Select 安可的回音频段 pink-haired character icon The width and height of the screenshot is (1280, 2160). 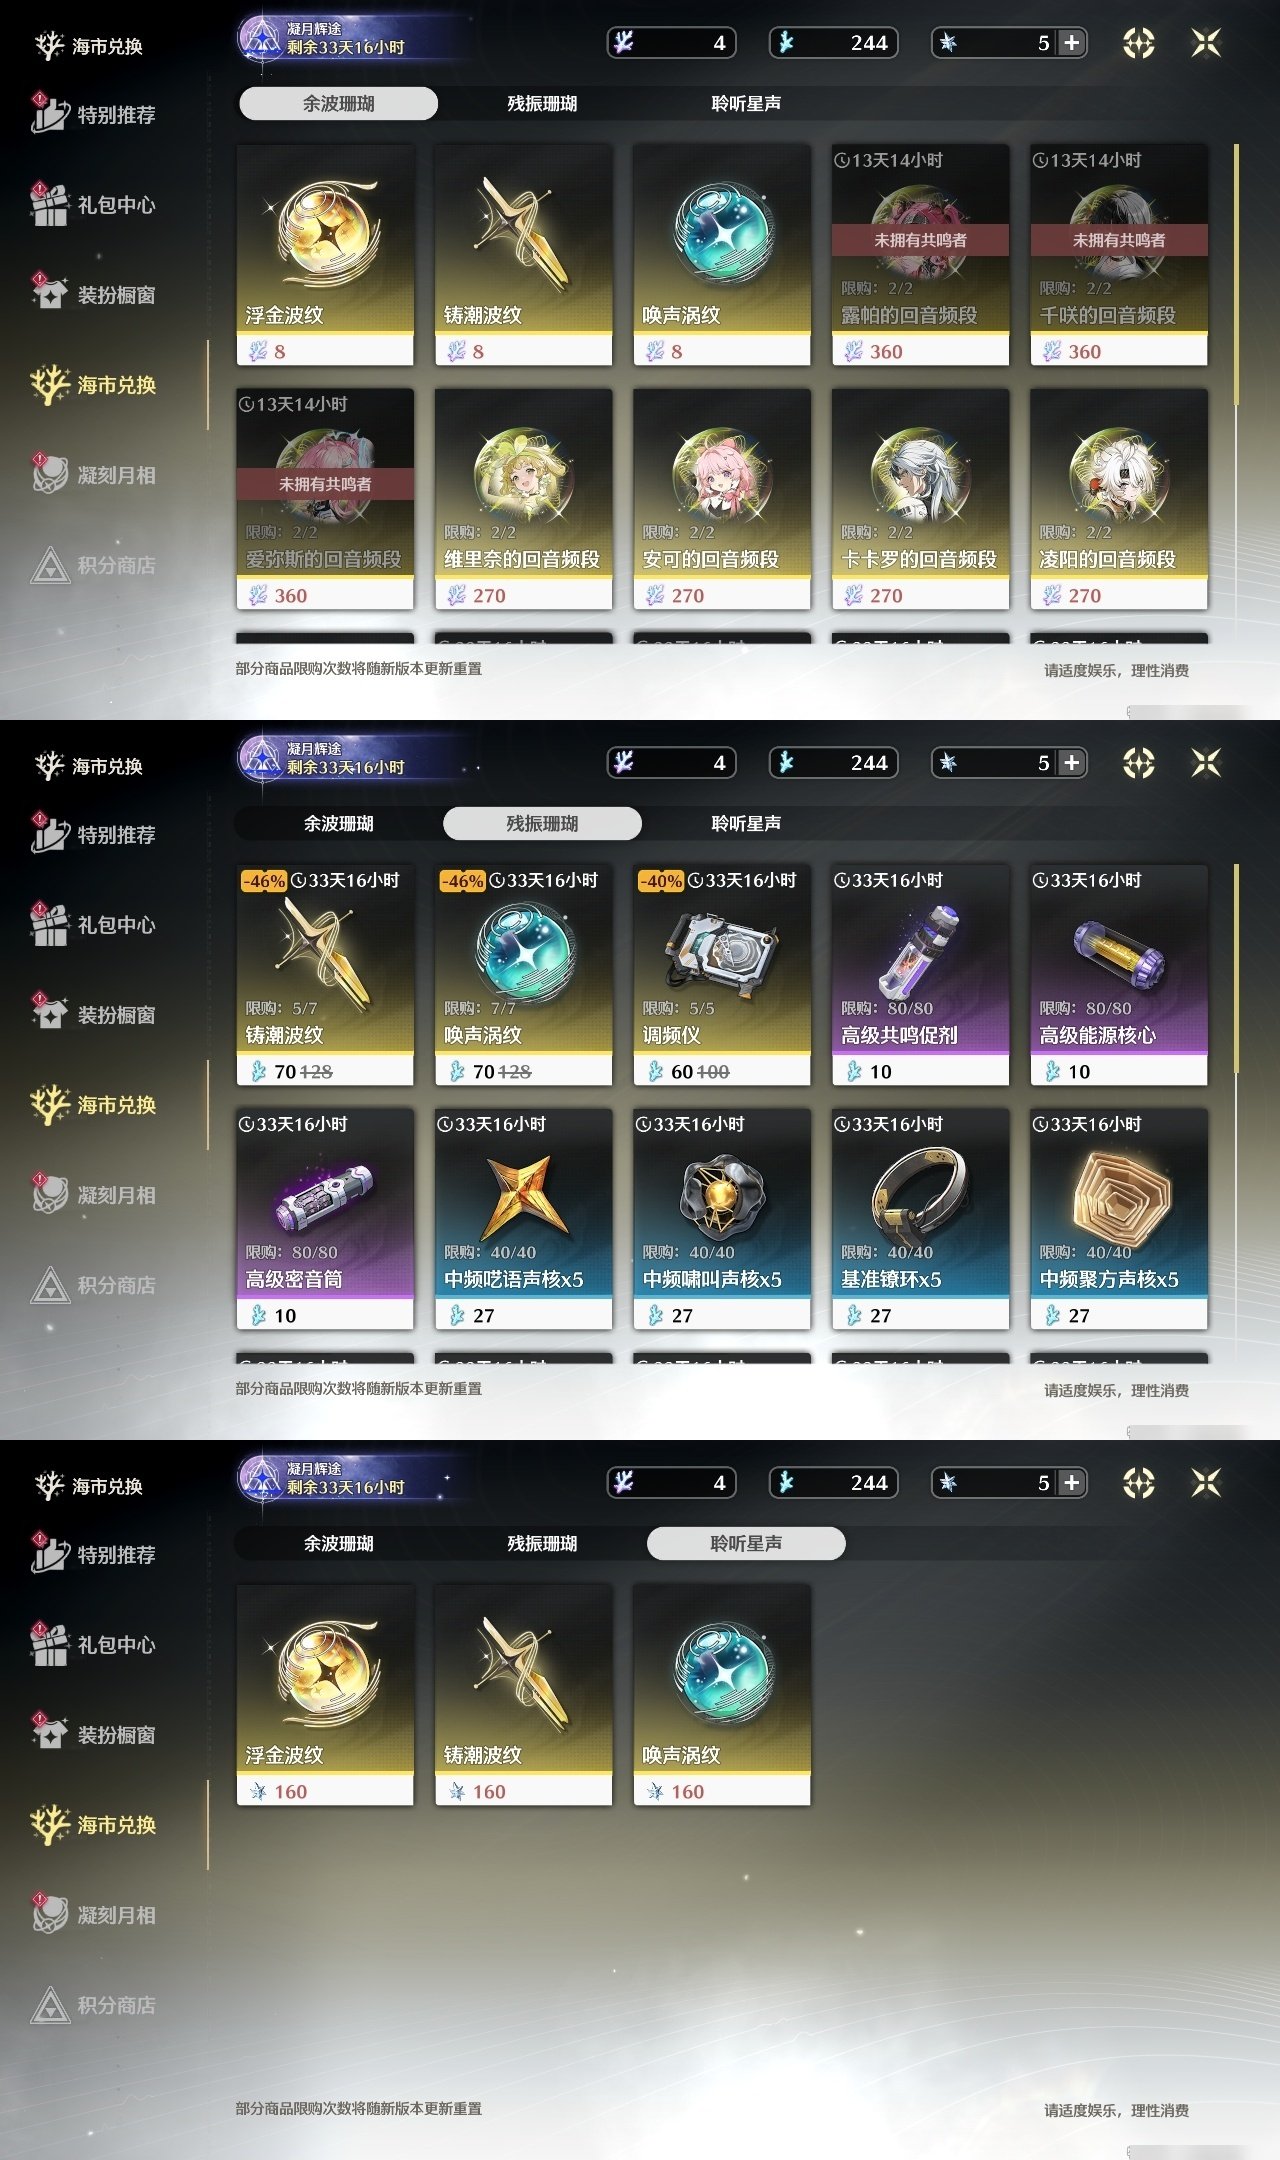pyautogui.click(x=722, y=476)
